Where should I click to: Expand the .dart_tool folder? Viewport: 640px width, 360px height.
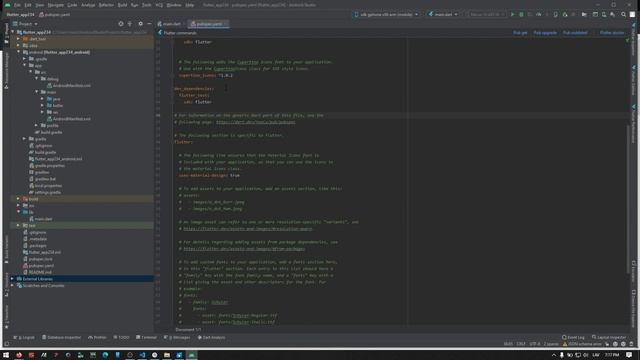[18, 39]
